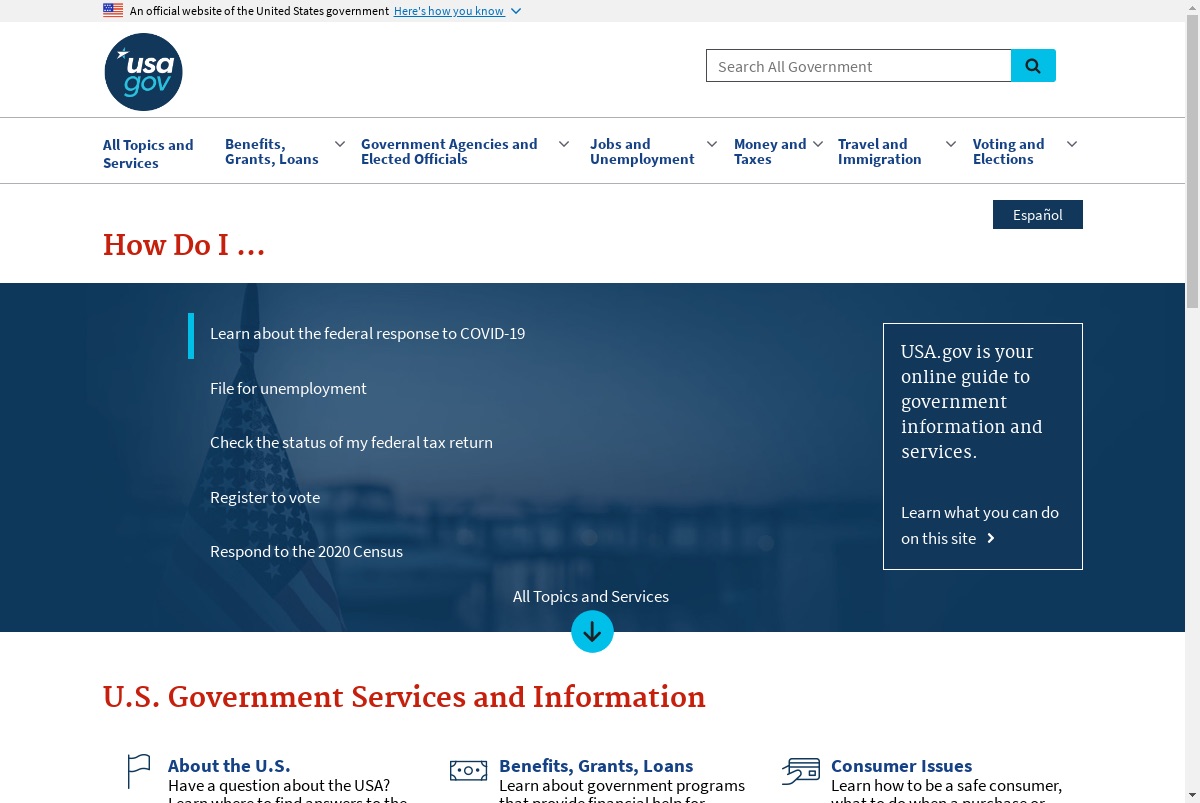Click 'How Do I ...' heading text
Screen dimensions: 1200x803
click(184, 245)
